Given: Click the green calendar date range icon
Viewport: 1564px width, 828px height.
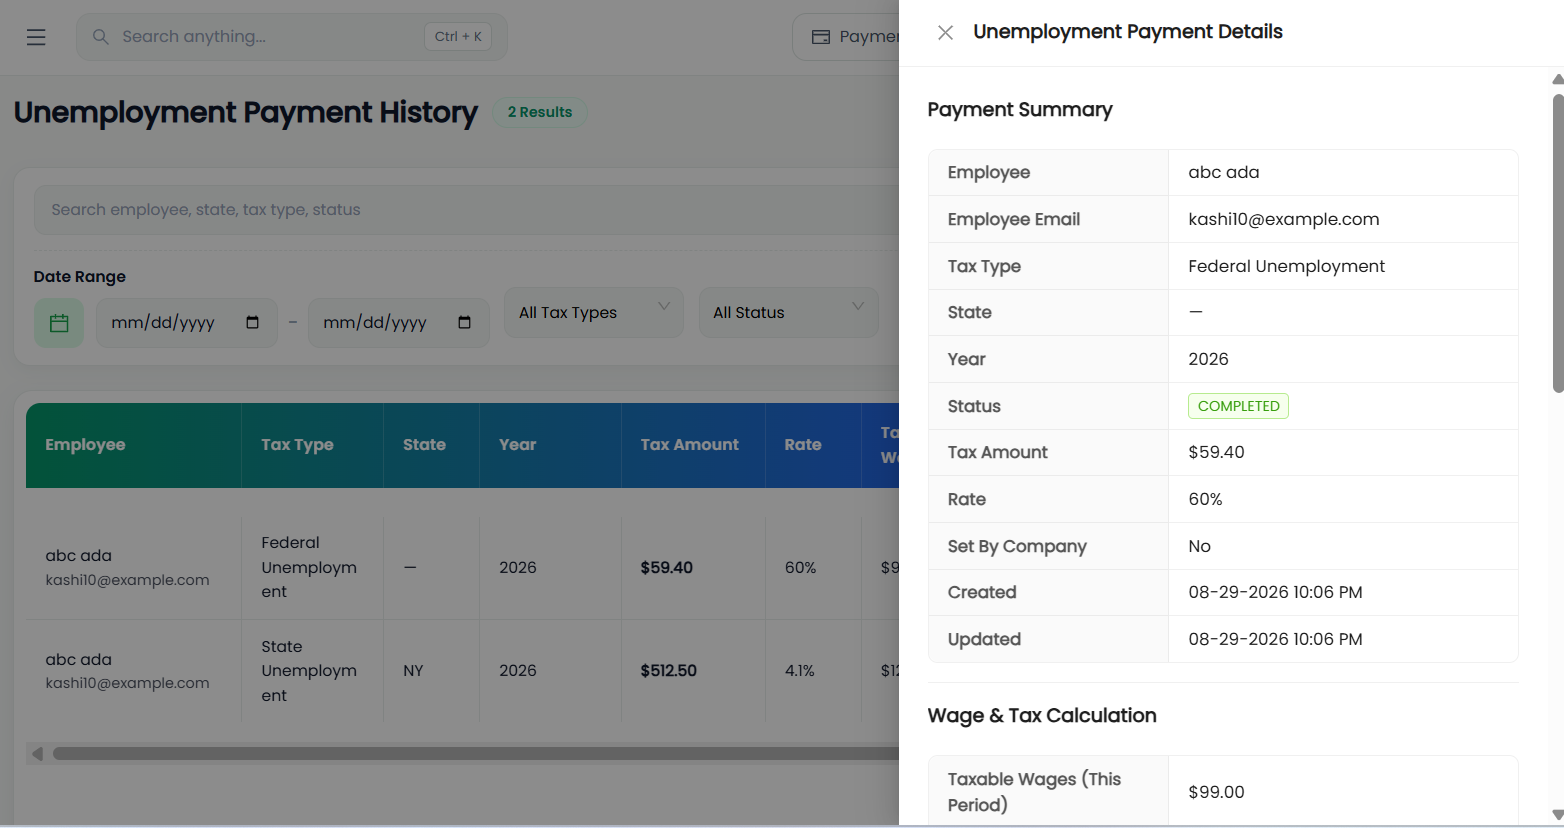Looking at the screenshot, I should click(59, 323).
